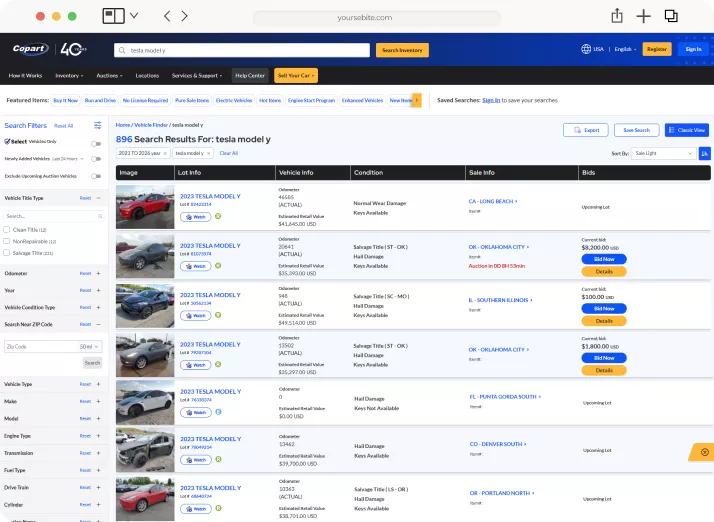This screenshot has height=522, width=714.
Task: Click Watch on the Oklahoma City $8,200 lot
Action: coord(196,266)
